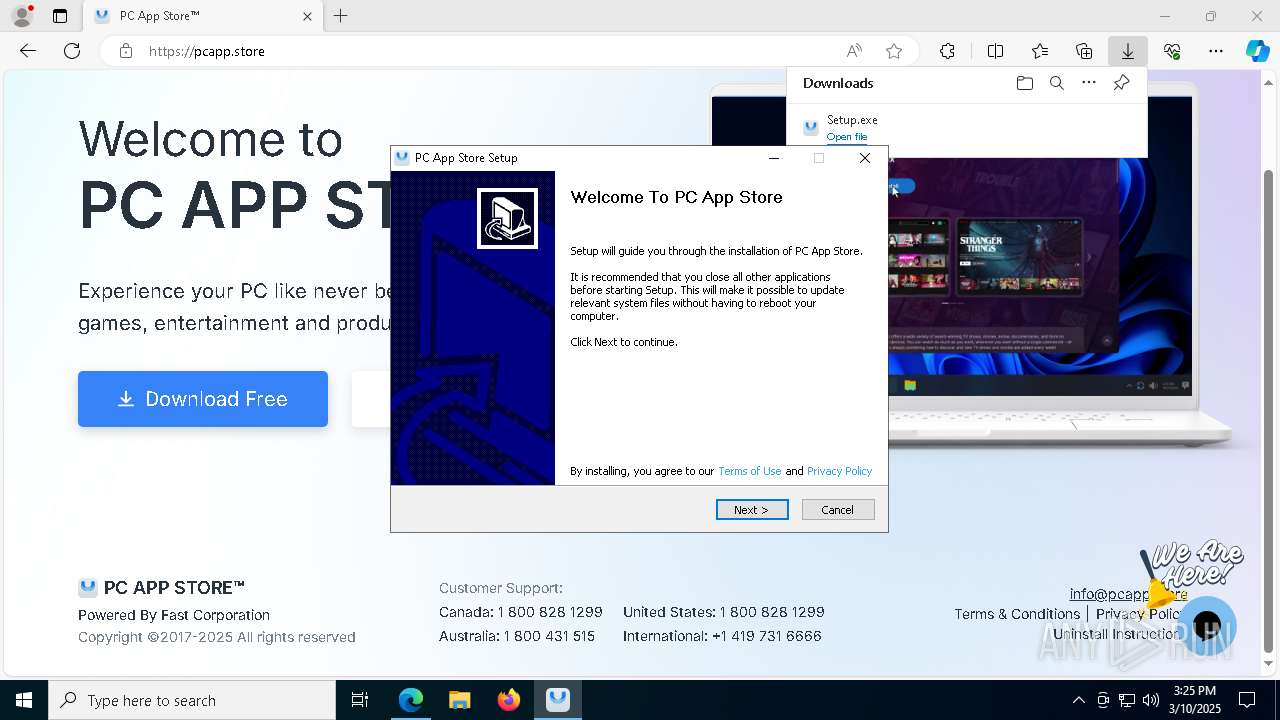
Task: Click the Australia support number 1 800 431 515
Action: (x=549, y=636)
